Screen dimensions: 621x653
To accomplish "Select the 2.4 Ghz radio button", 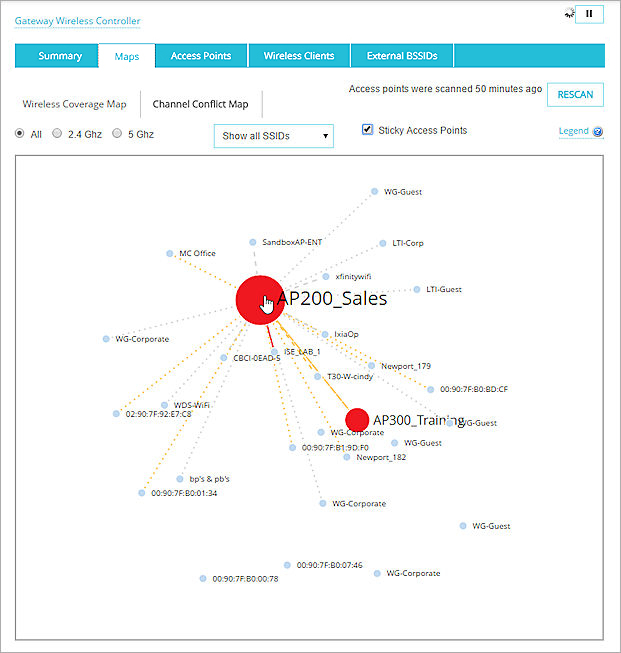I will [57, 133].
